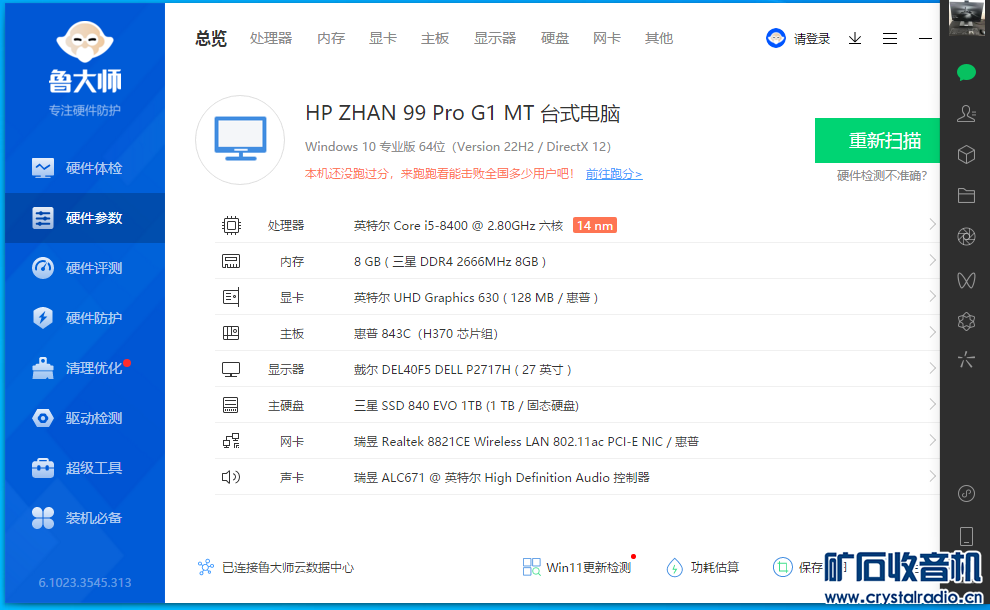This screenshot has height=610, width=990.
Task: Open 装机必备 essentials section
Action: pos(85,518)
